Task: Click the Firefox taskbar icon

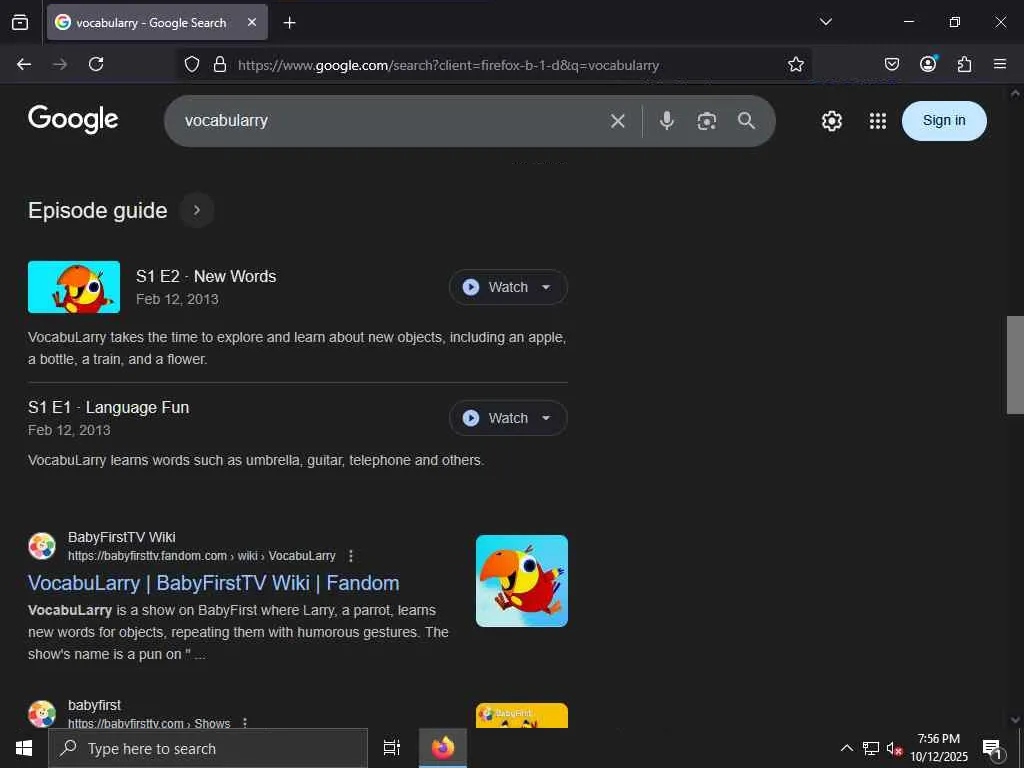Action: [x=443, y=748]
